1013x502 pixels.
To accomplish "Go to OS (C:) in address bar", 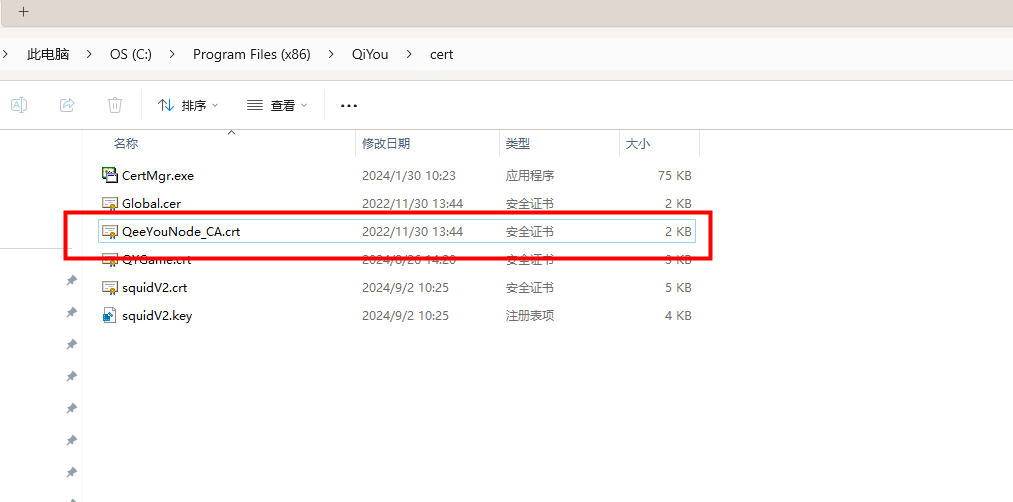I will click(x=131, y=54).
